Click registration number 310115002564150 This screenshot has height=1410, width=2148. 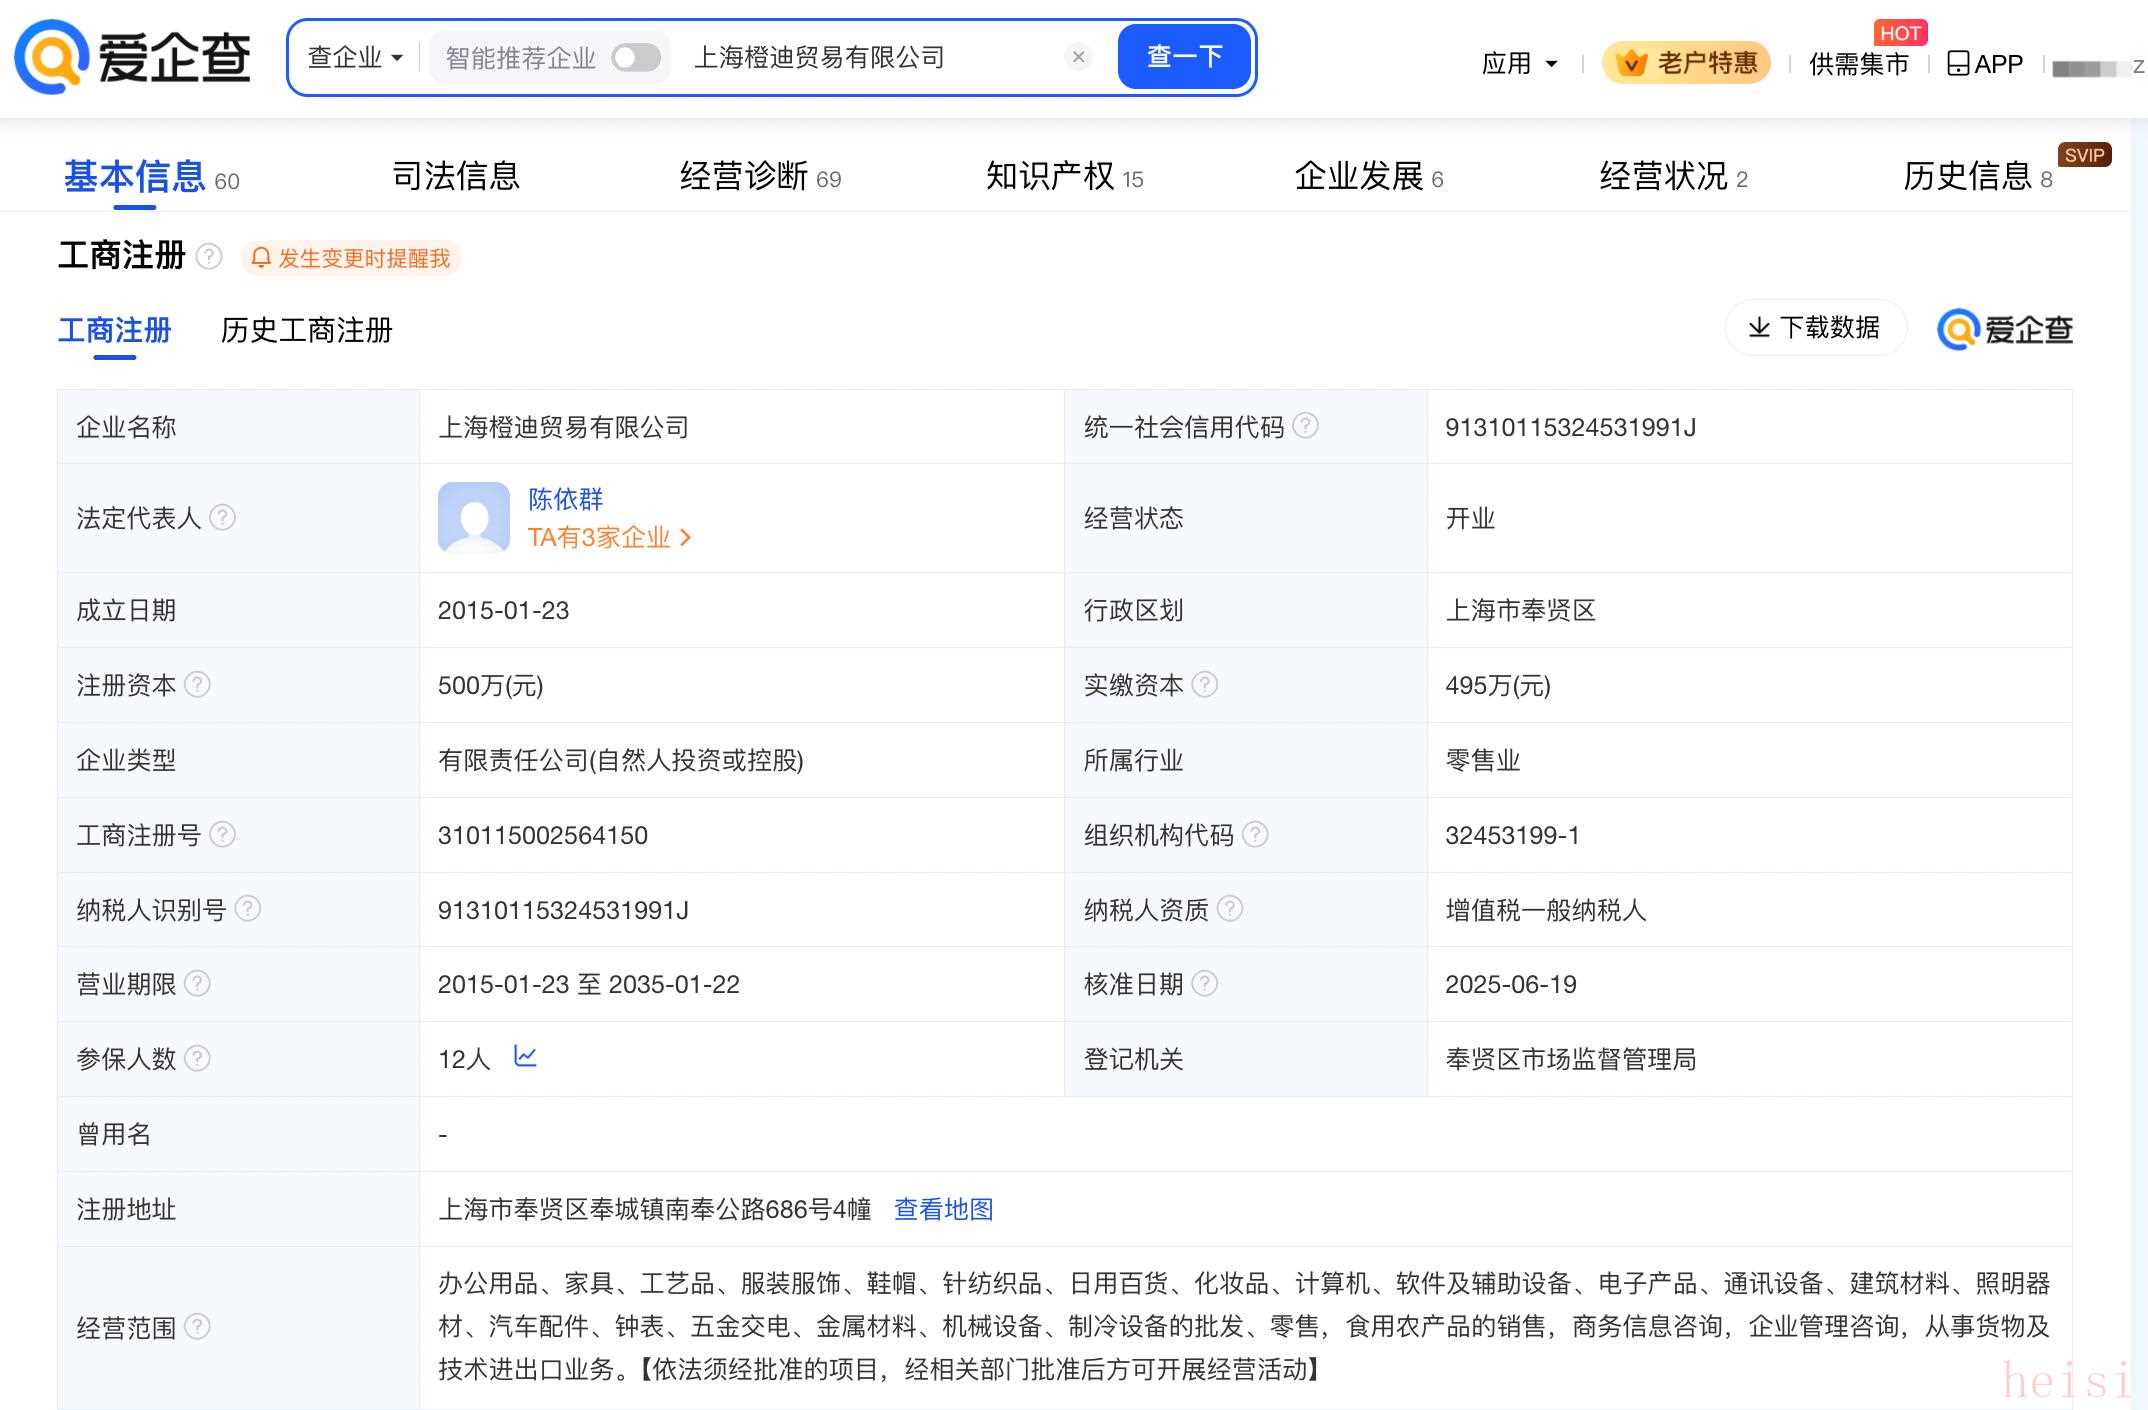coord(543,835)
